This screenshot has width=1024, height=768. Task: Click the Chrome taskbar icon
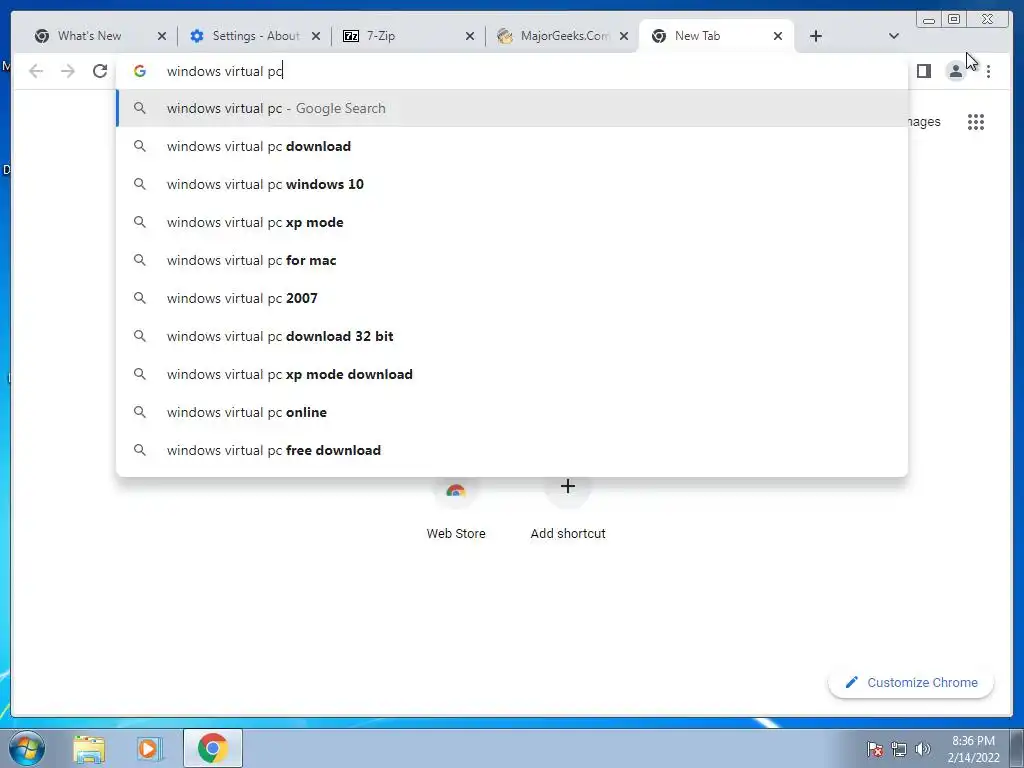213,748
